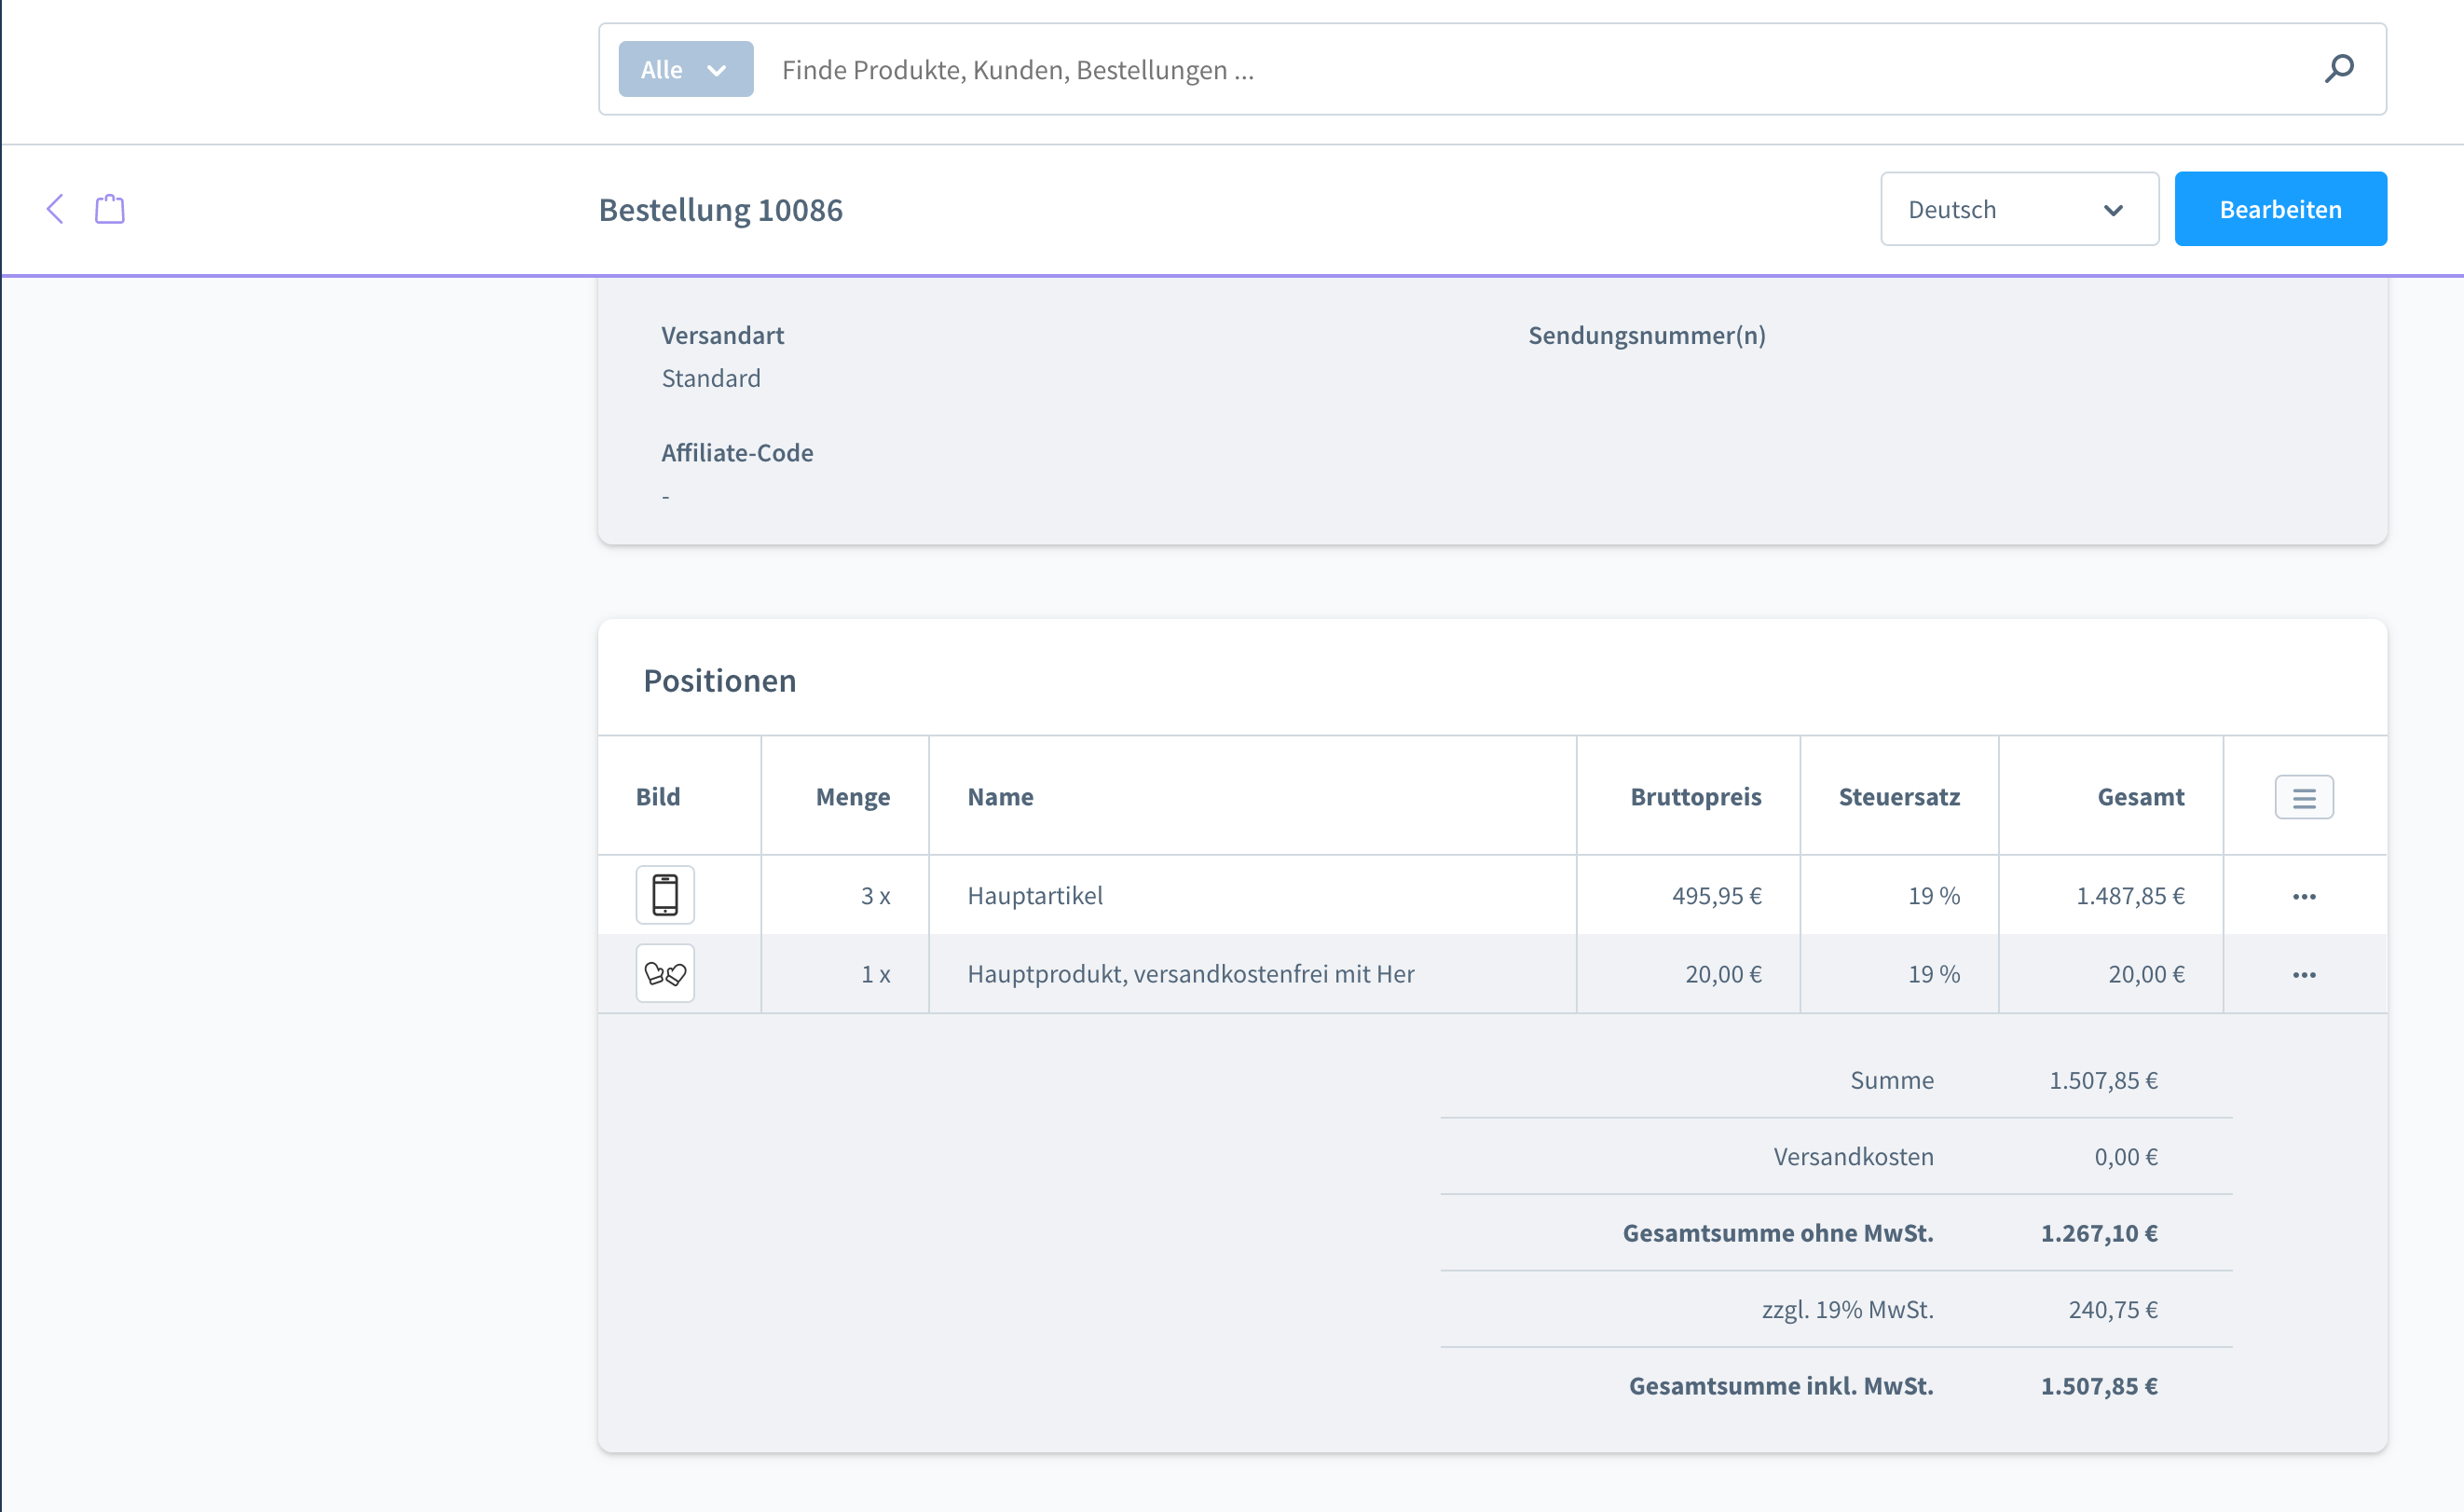Open the Deutsch language dropdown
The image size is (2464, 1512).
coord(2019,209)
